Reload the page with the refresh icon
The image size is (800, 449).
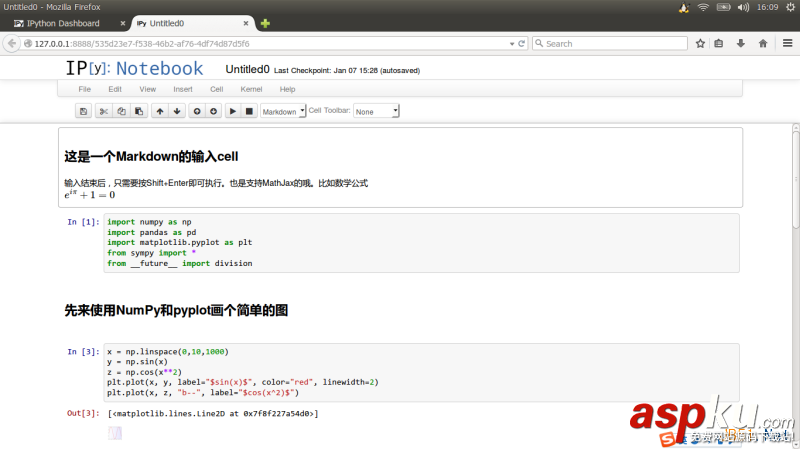(521, 44)
